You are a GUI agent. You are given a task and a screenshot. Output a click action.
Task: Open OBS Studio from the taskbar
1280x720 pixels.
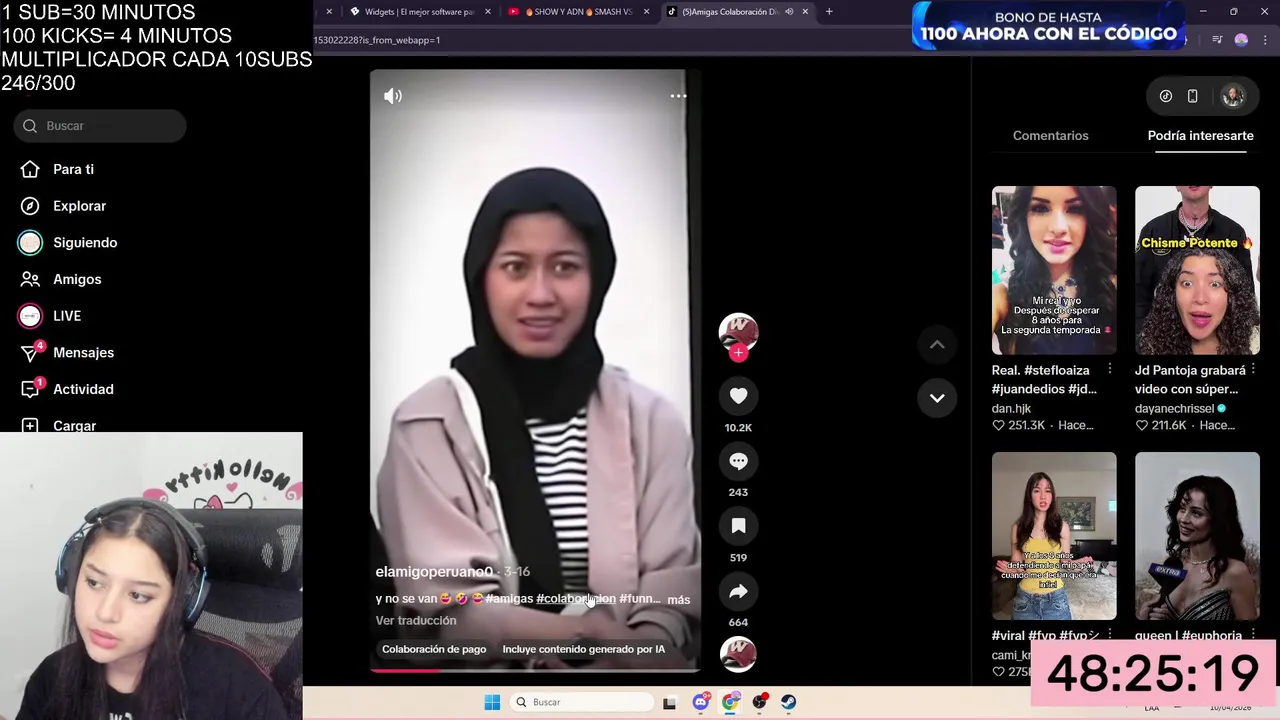point(760,702)
